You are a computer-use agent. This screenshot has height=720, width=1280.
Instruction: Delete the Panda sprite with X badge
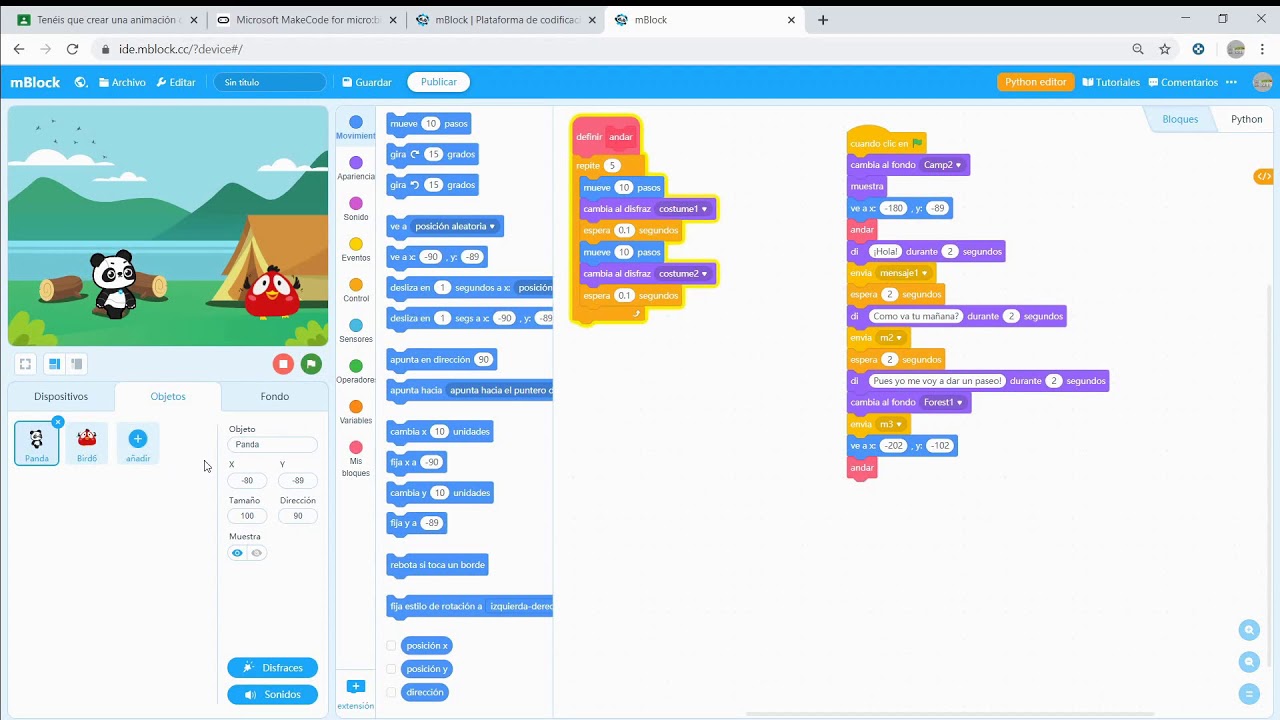tap(58, 422)
